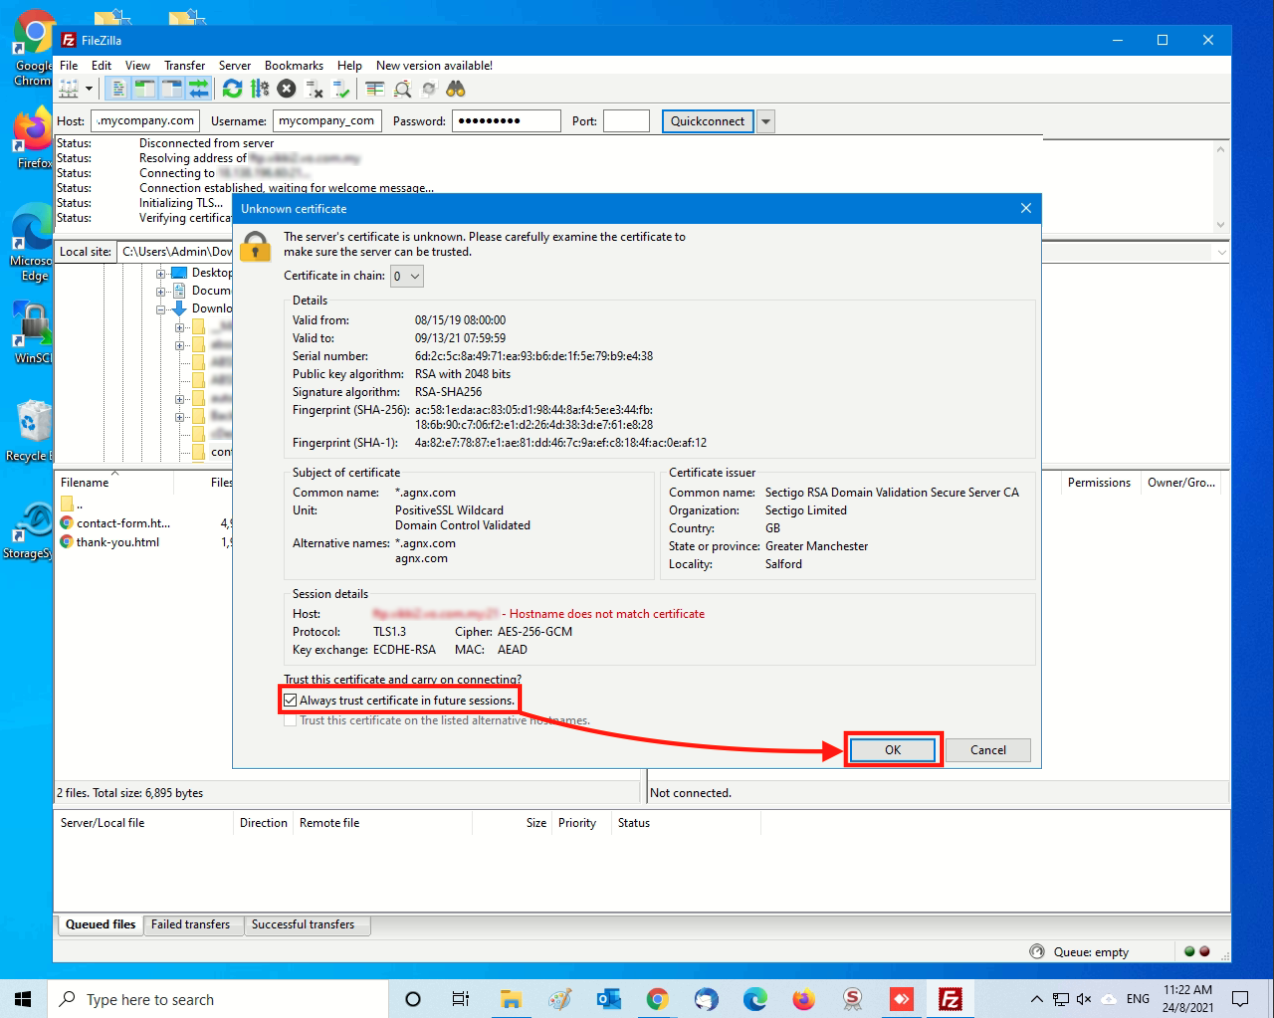Click the Port input field

point(626,121)
